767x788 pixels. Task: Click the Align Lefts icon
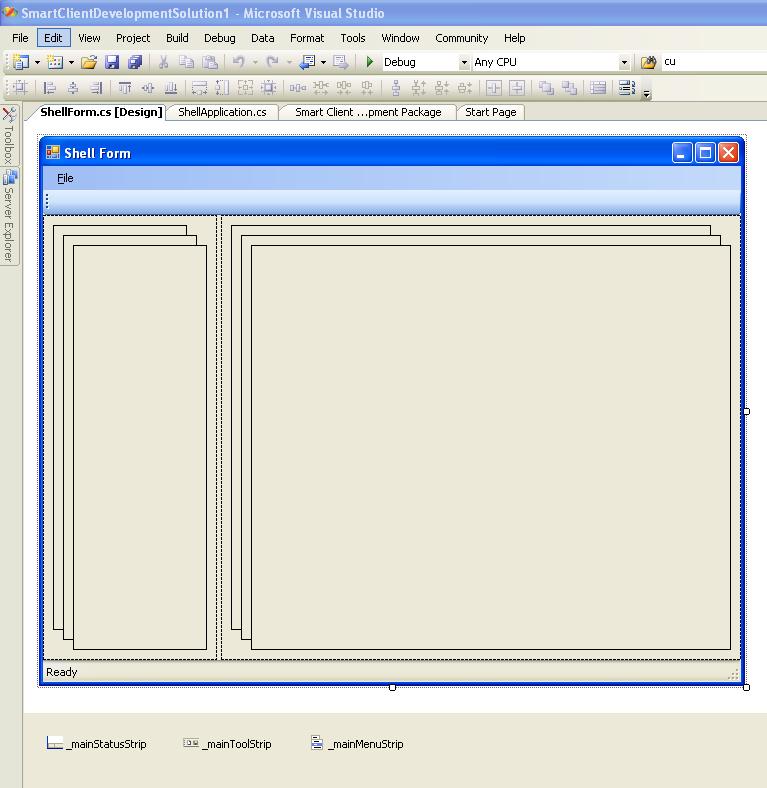49,88
